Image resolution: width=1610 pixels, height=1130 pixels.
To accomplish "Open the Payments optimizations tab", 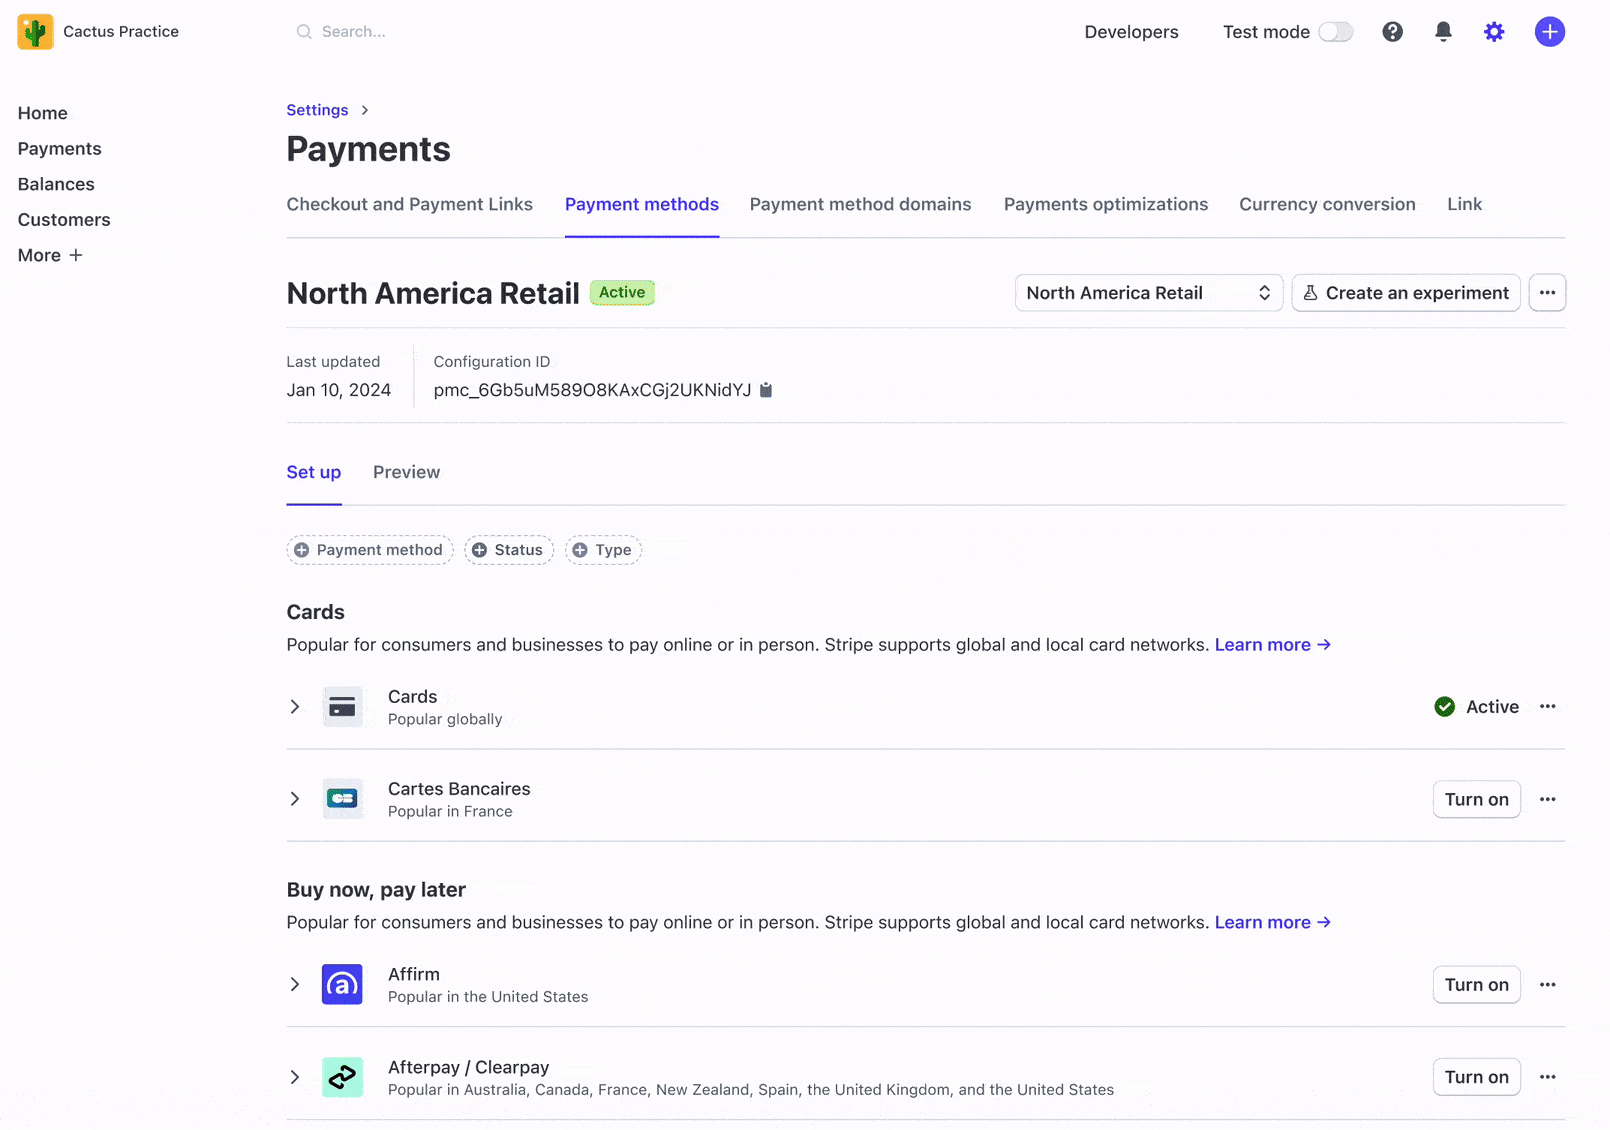I will [1106, 204].
